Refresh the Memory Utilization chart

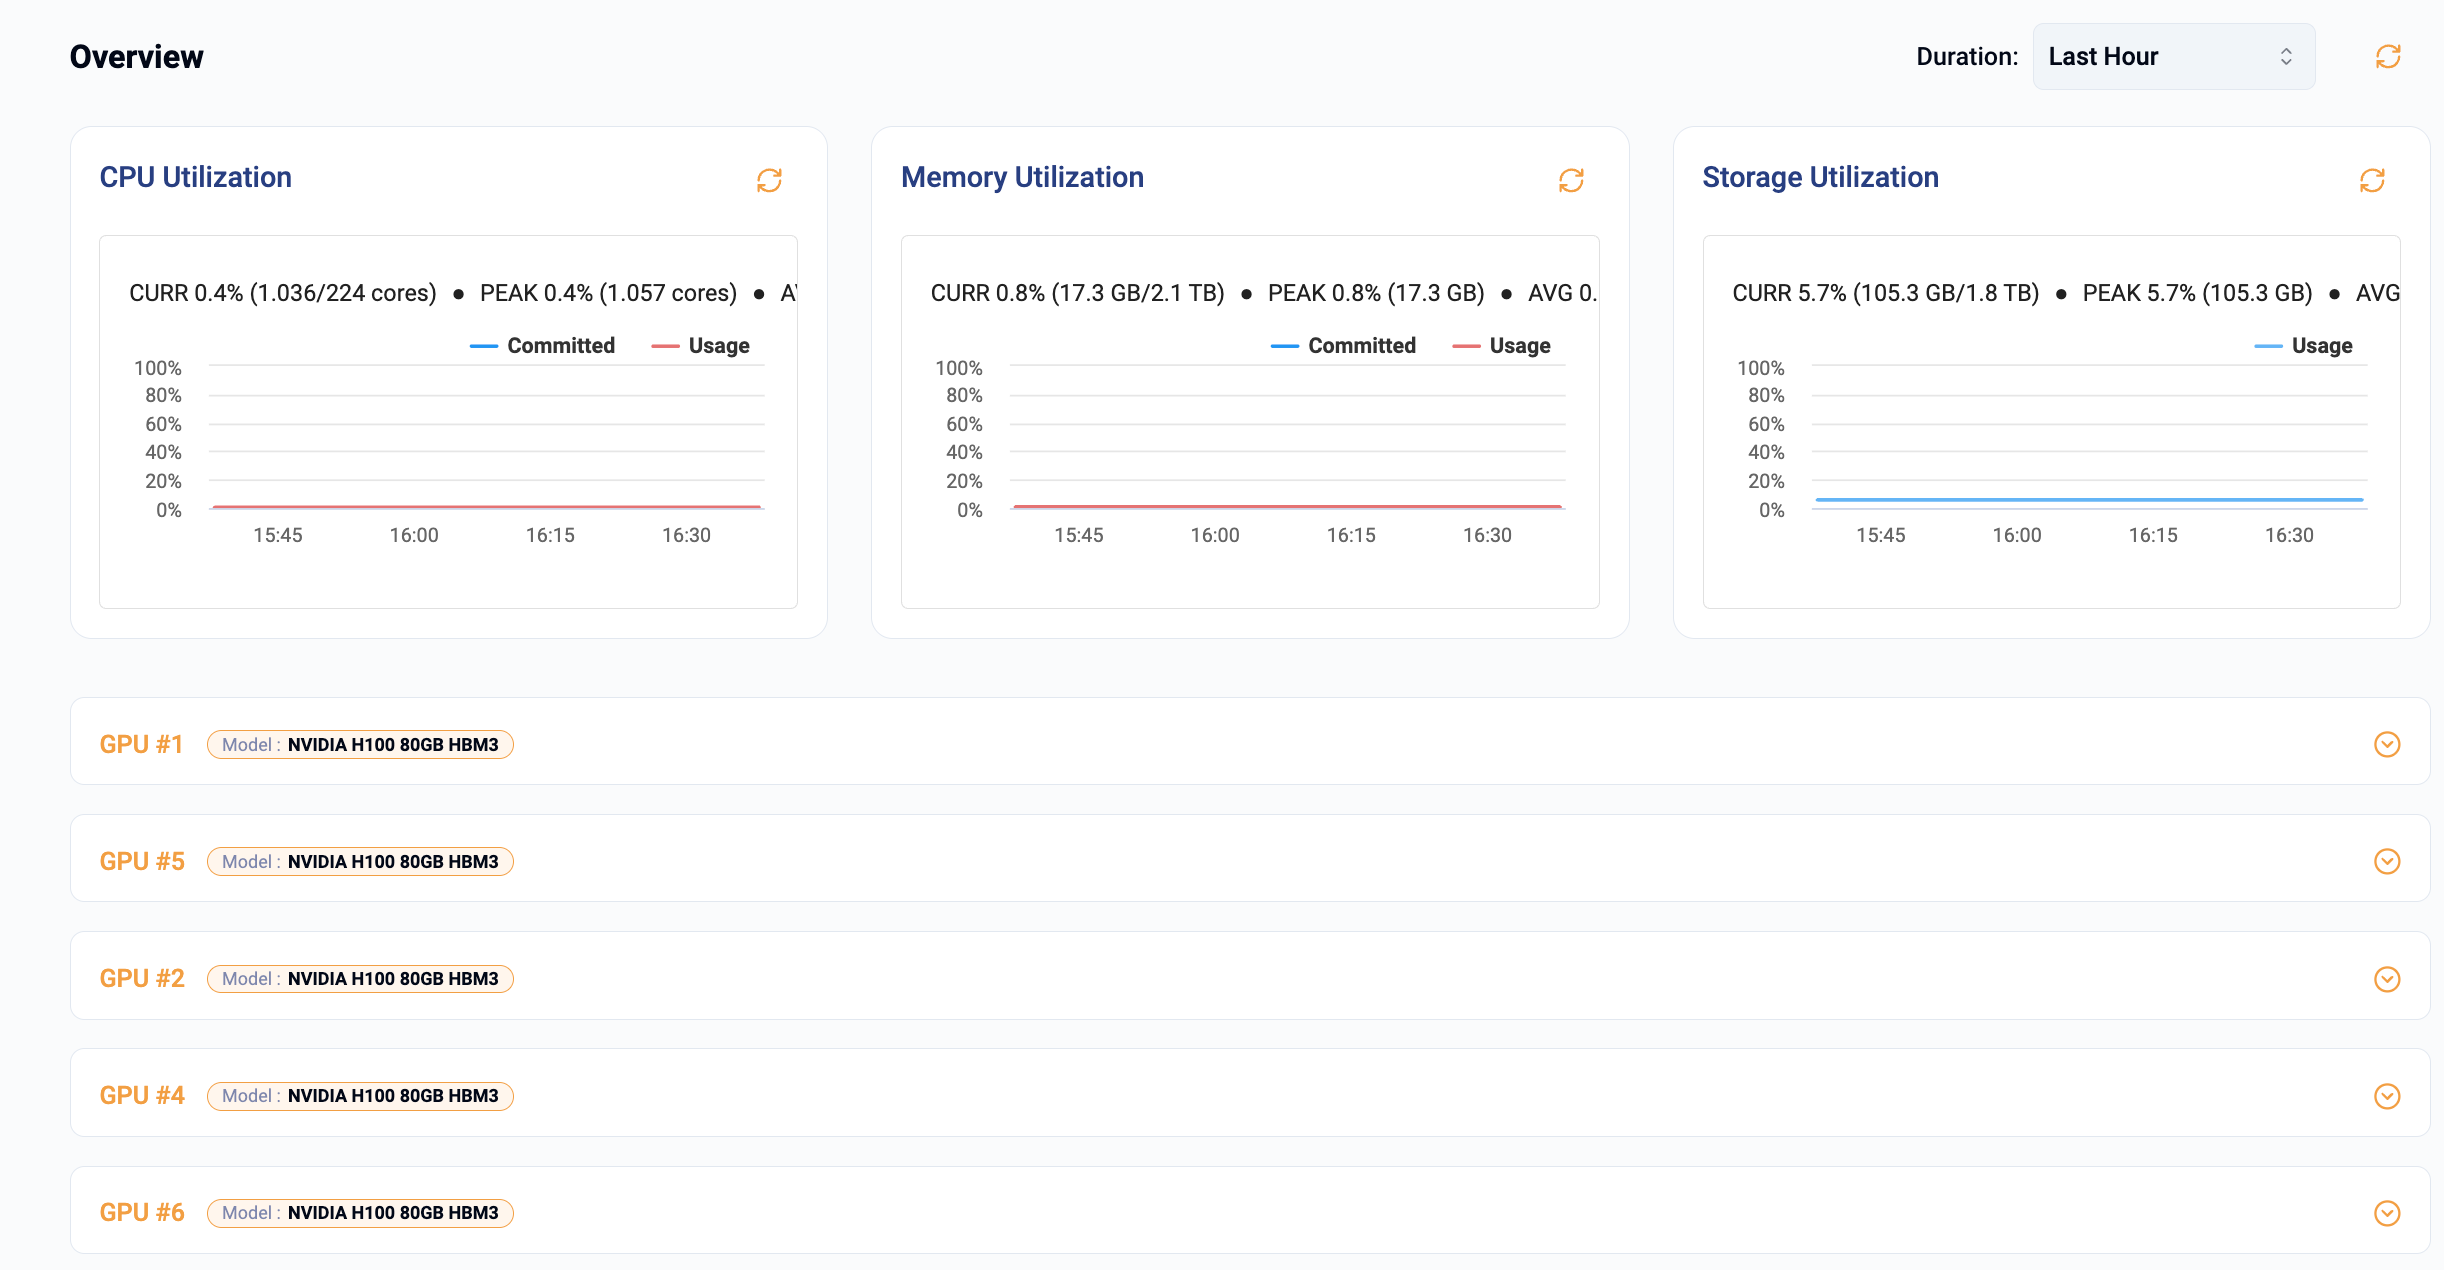tap(1572, 180)
